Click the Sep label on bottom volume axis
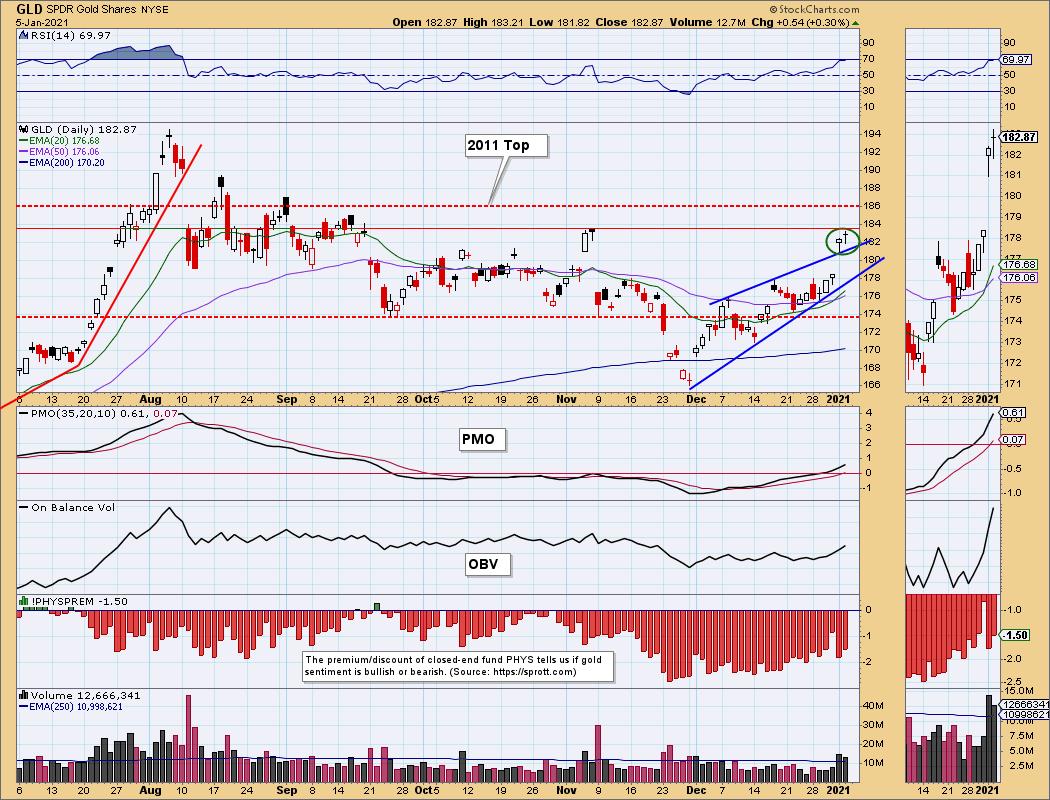This screenshot has width=1050, height=800. (x=287, y=790)
